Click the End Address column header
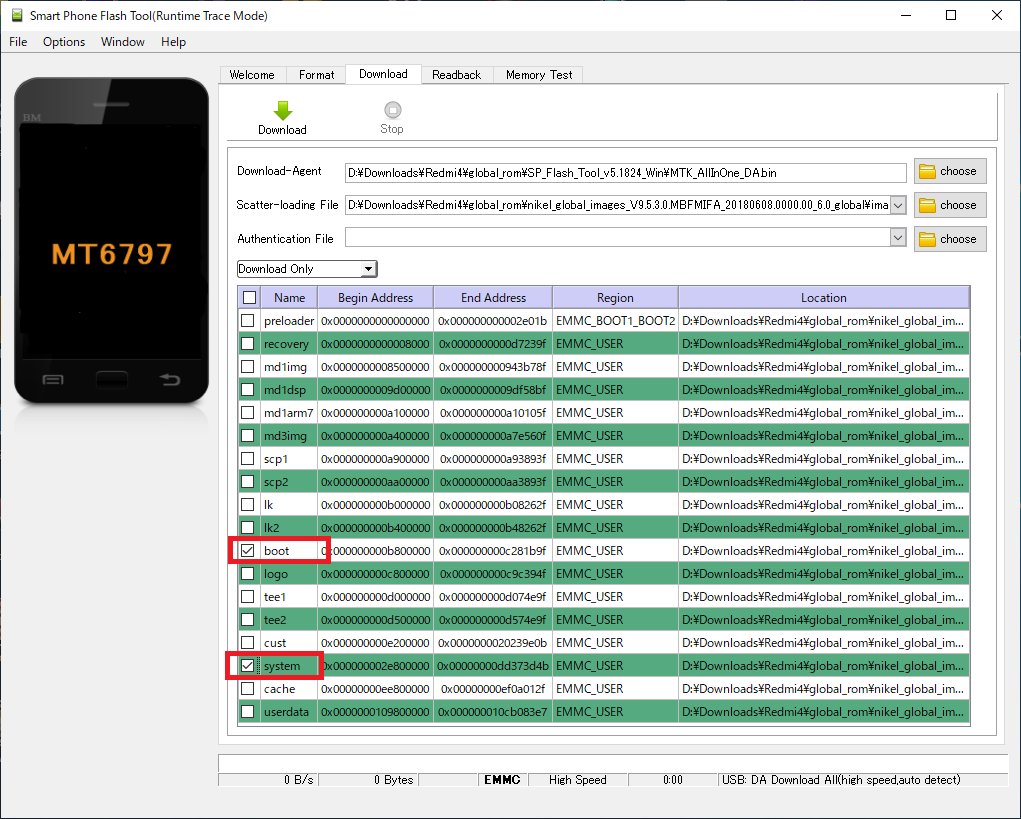 (493, 298)
